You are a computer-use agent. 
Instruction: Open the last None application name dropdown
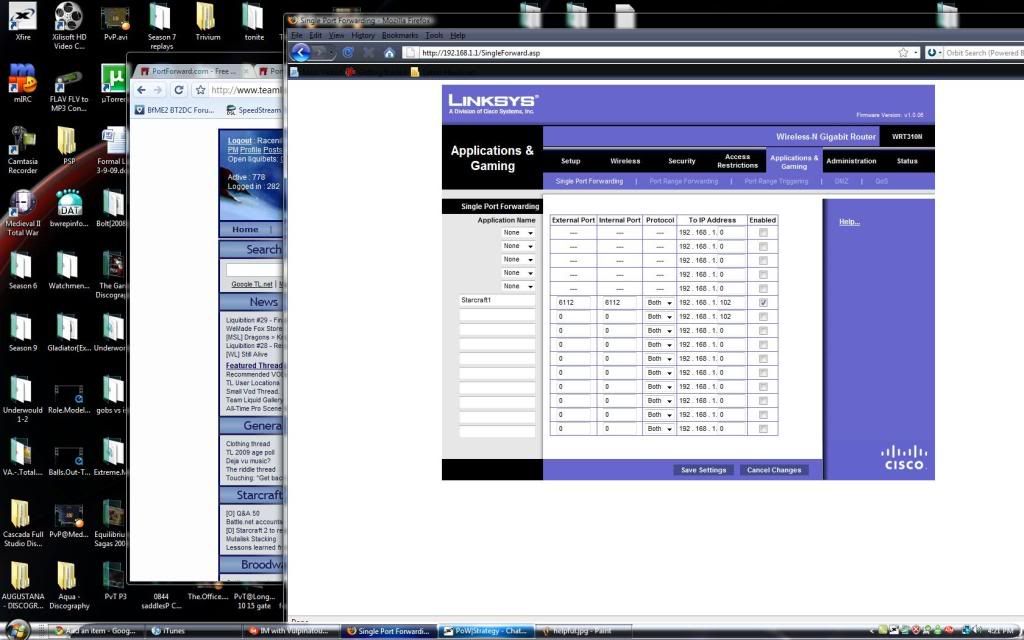click(x=518, y=286)
